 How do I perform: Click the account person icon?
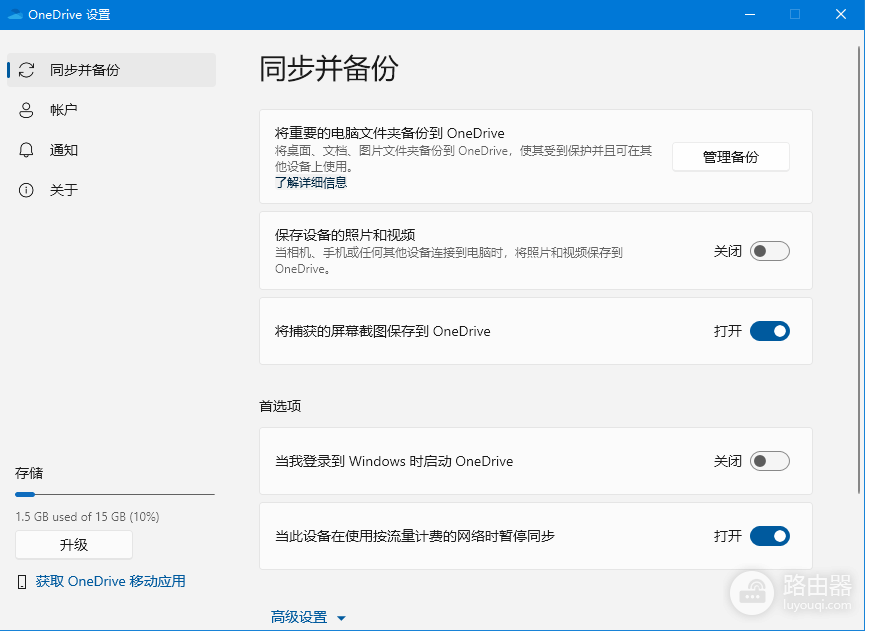(x=26, y=110)
